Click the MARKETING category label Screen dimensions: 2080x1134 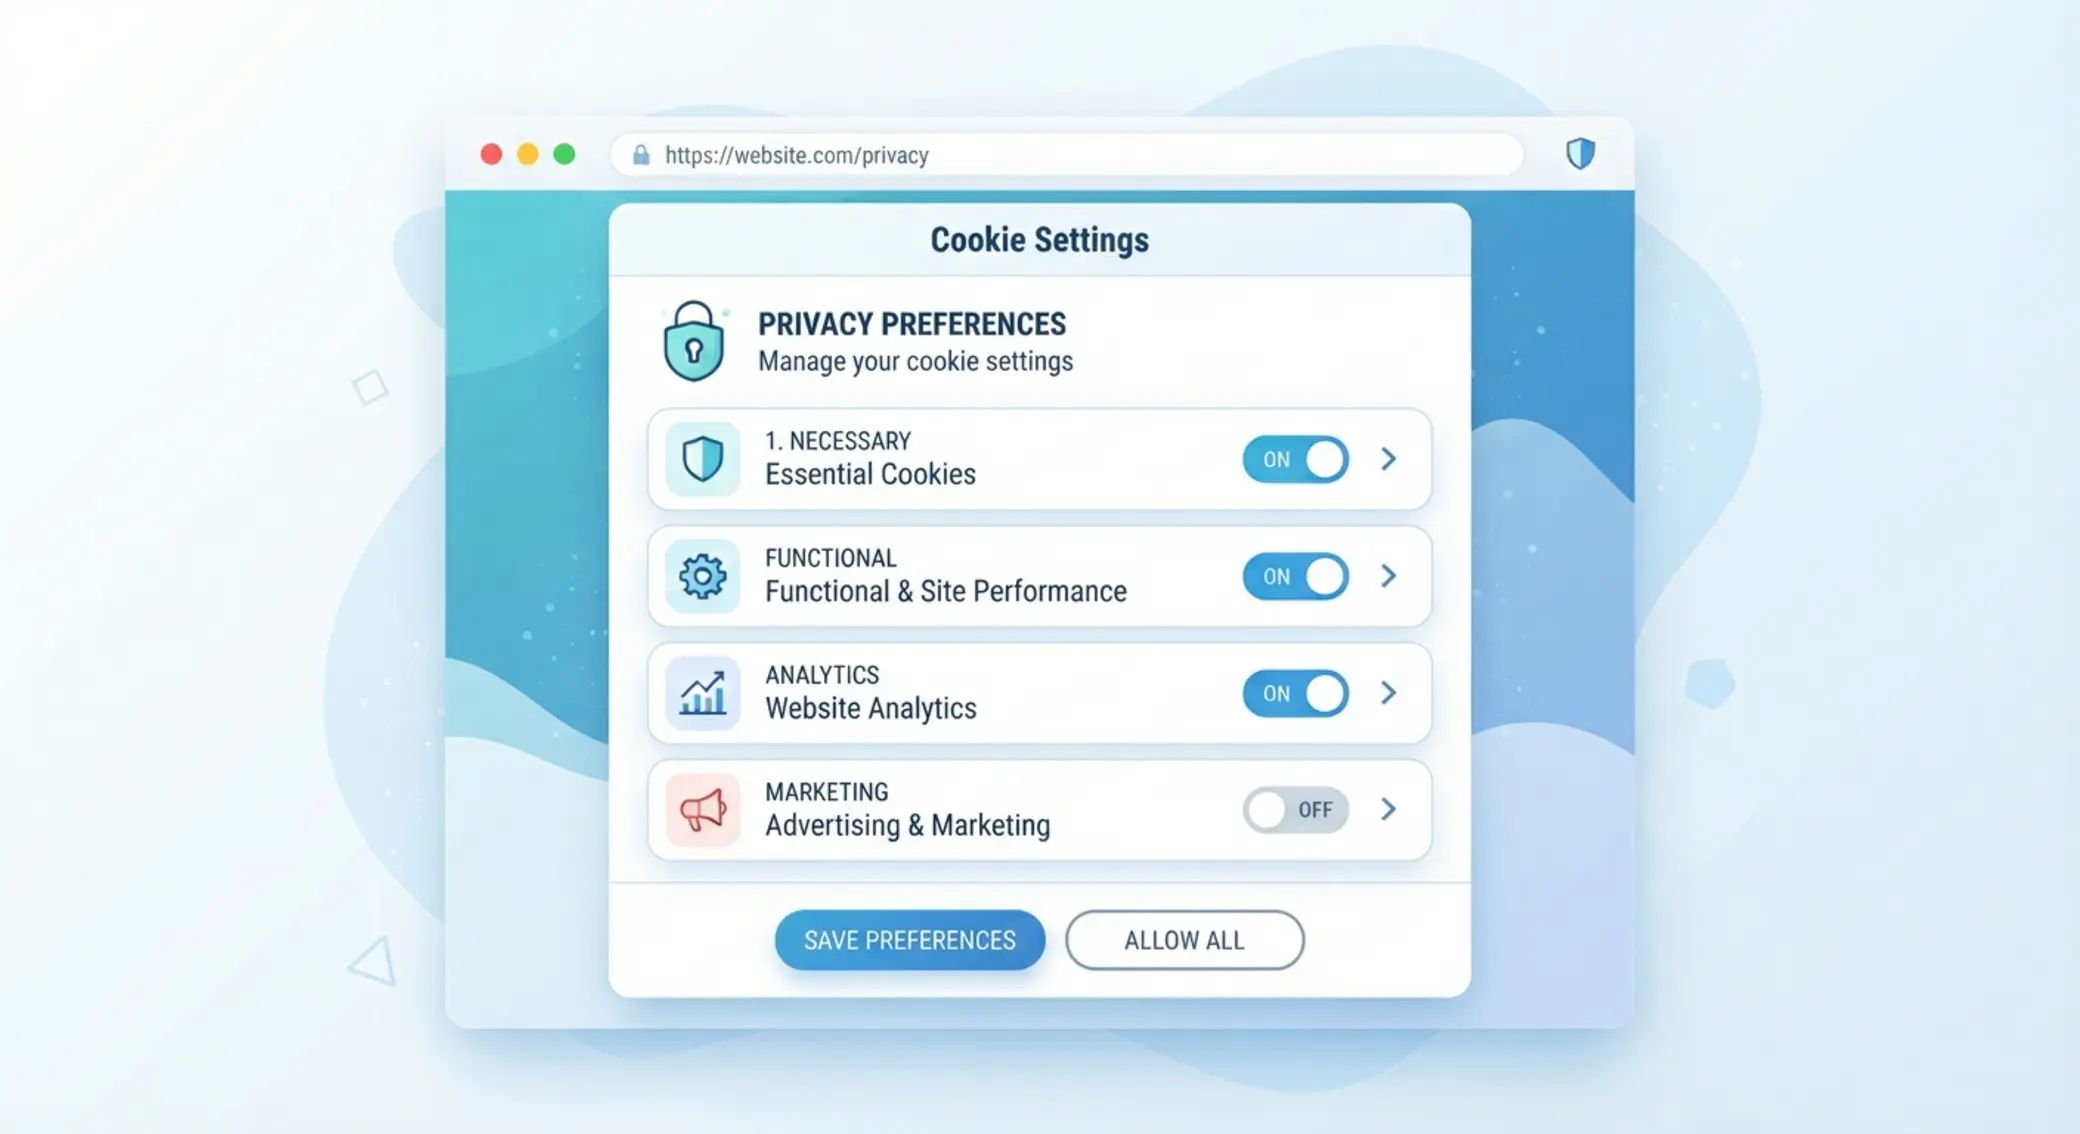coord(827,792)
